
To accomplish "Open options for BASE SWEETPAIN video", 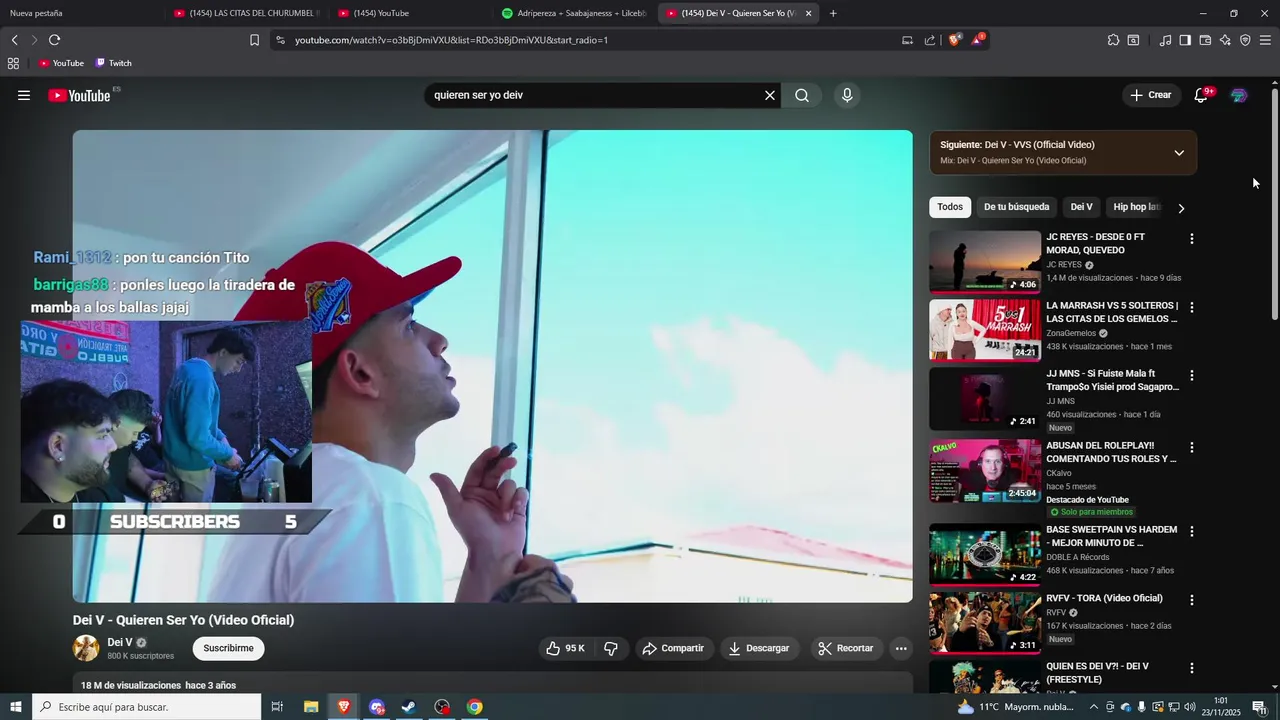I will (1191, 531).
